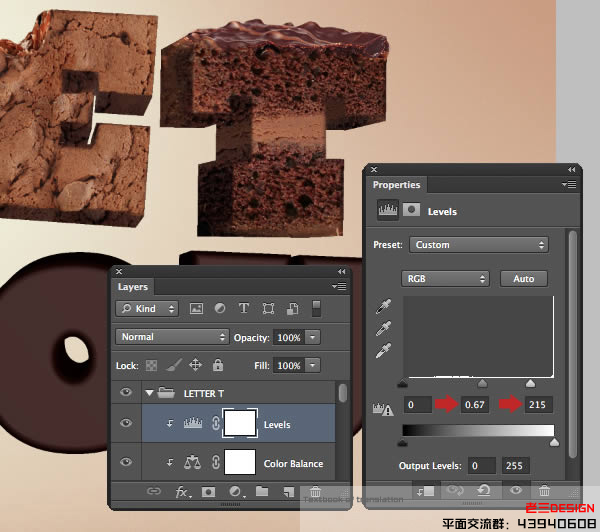Click the lock all padlock icon

point(218,366)
